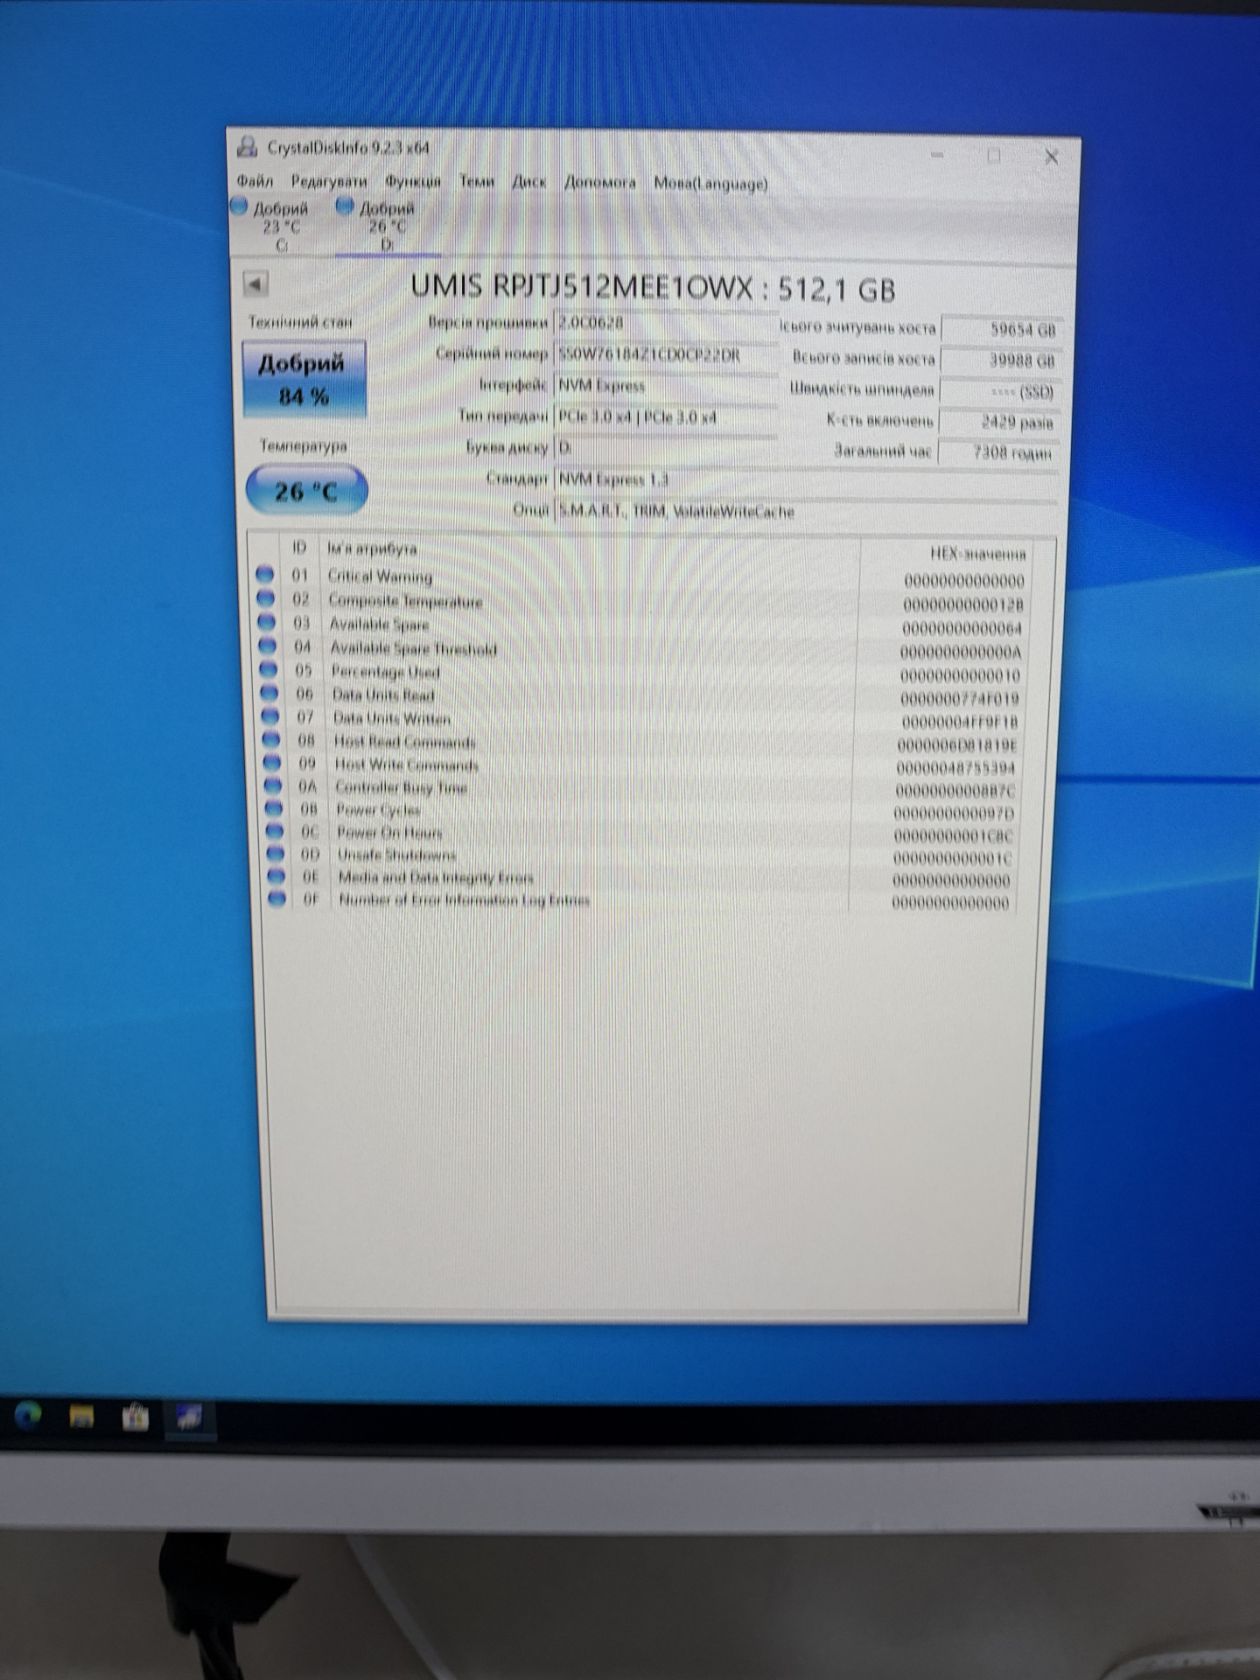Click the total host writes value 39988 GB
This screenshot has width=1260, height=1680.
[1000, 360]
